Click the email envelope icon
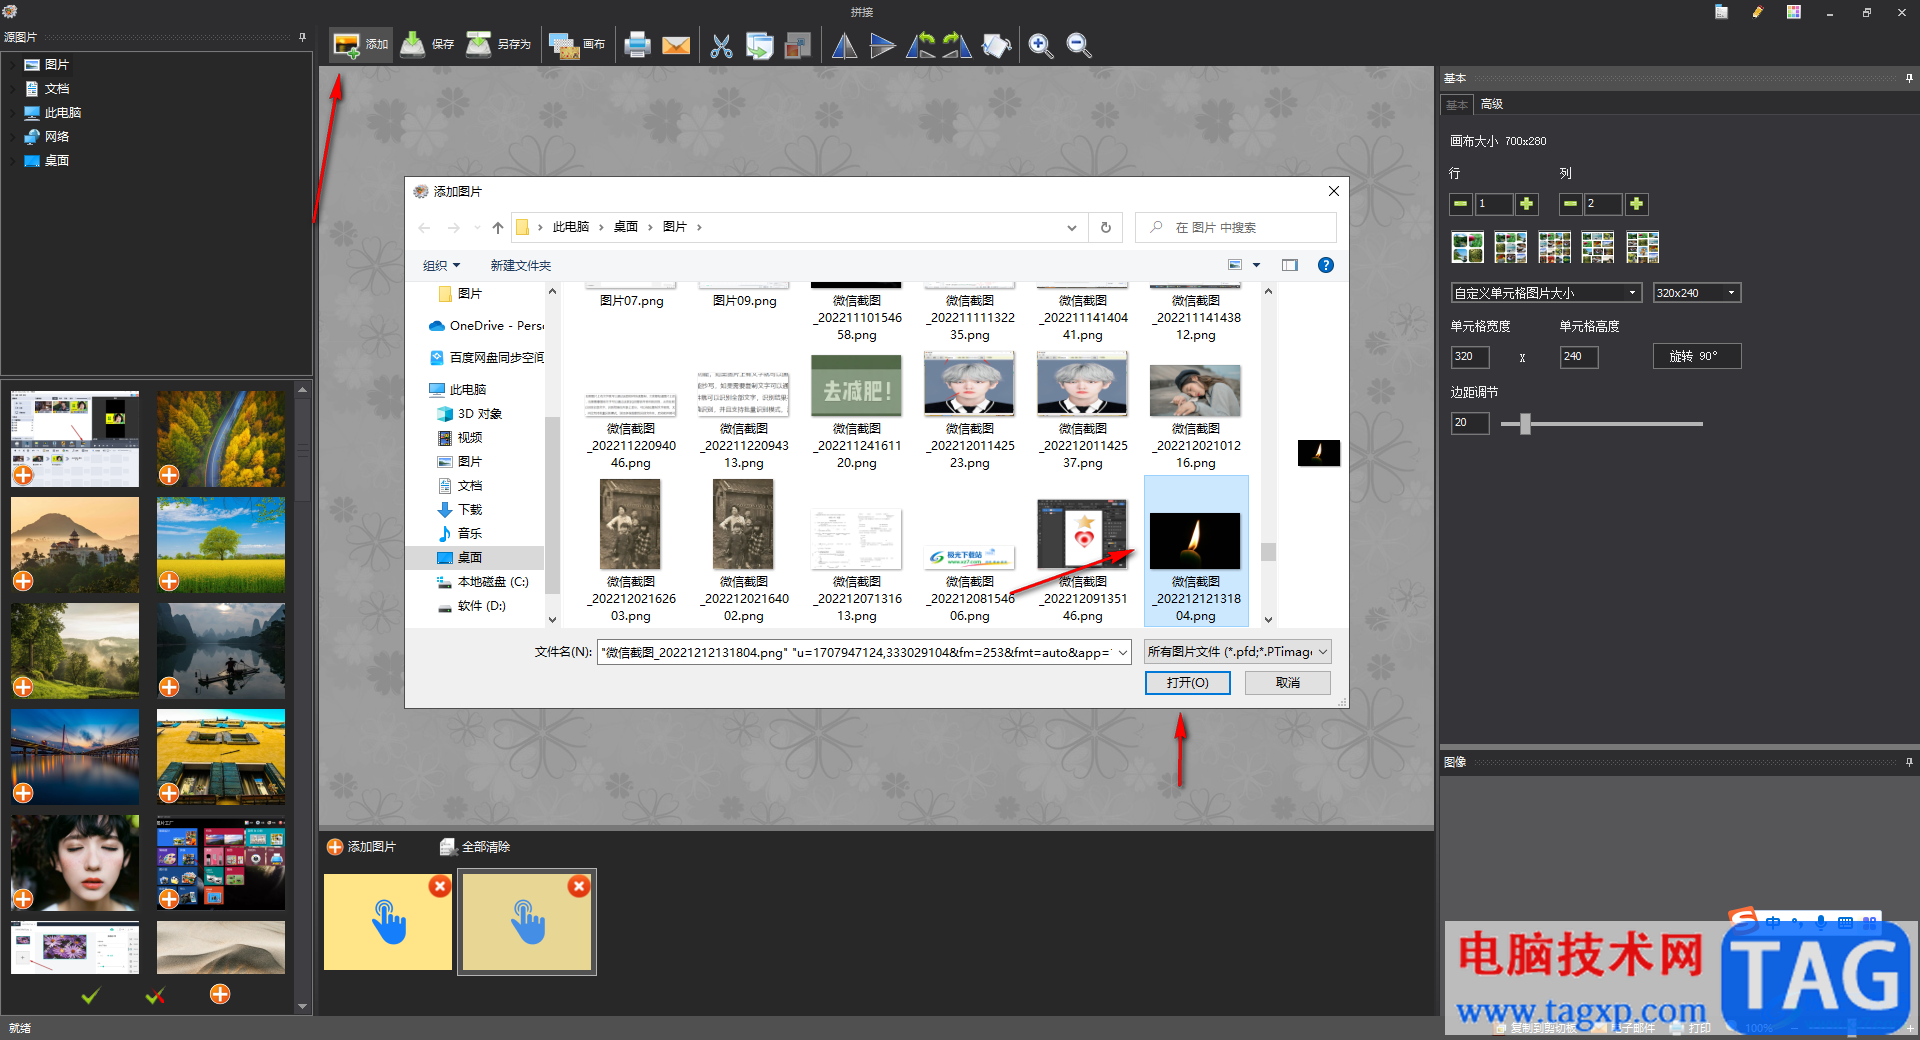 coord(676,46)
